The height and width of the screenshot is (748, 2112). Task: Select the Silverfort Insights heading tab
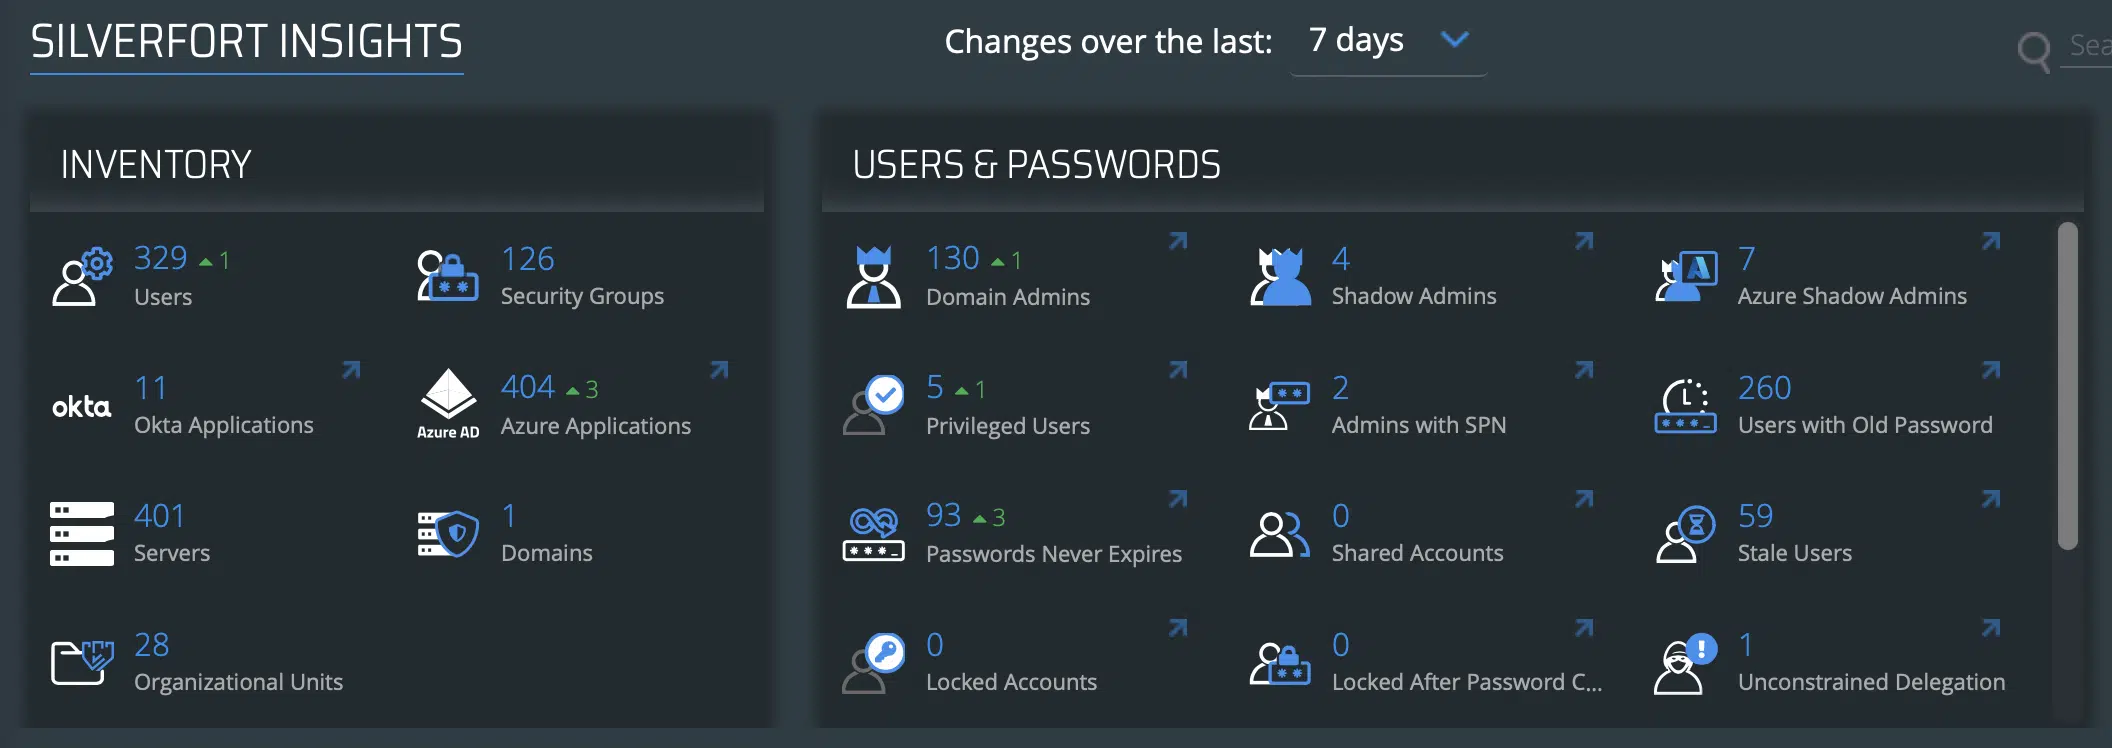(246, 43)
